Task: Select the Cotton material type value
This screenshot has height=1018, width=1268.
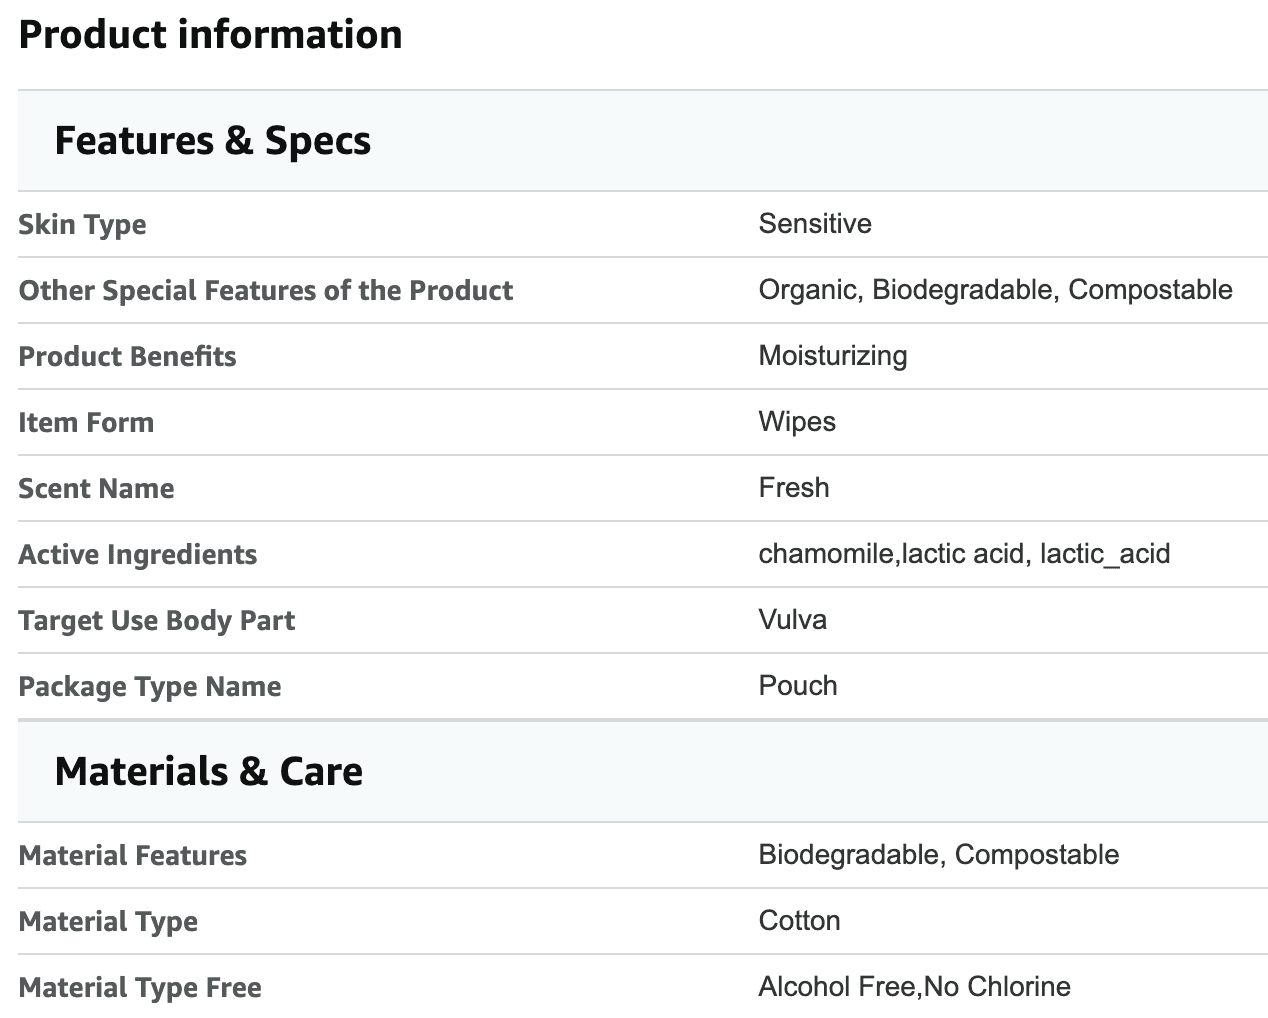Action: [799, 920]
